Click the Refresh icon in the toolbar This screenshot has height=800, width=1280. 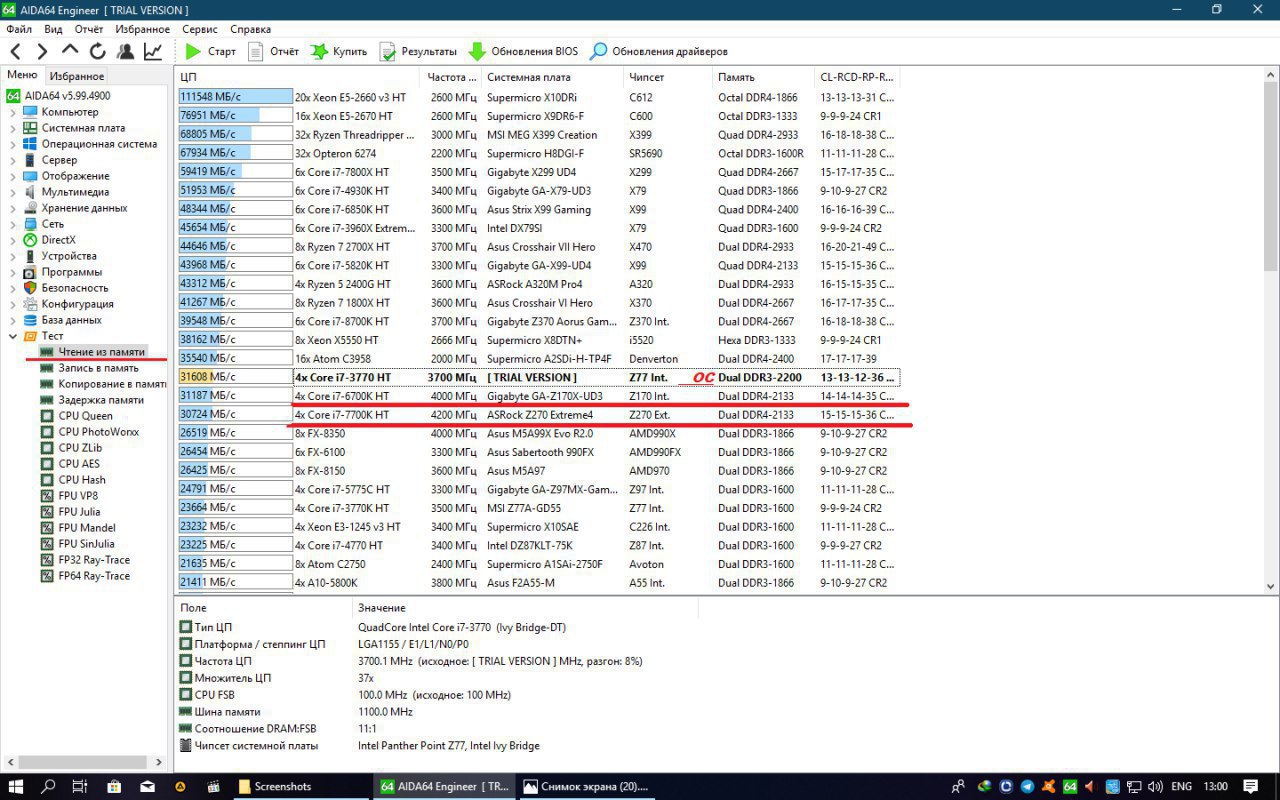[x=97, y=51]
